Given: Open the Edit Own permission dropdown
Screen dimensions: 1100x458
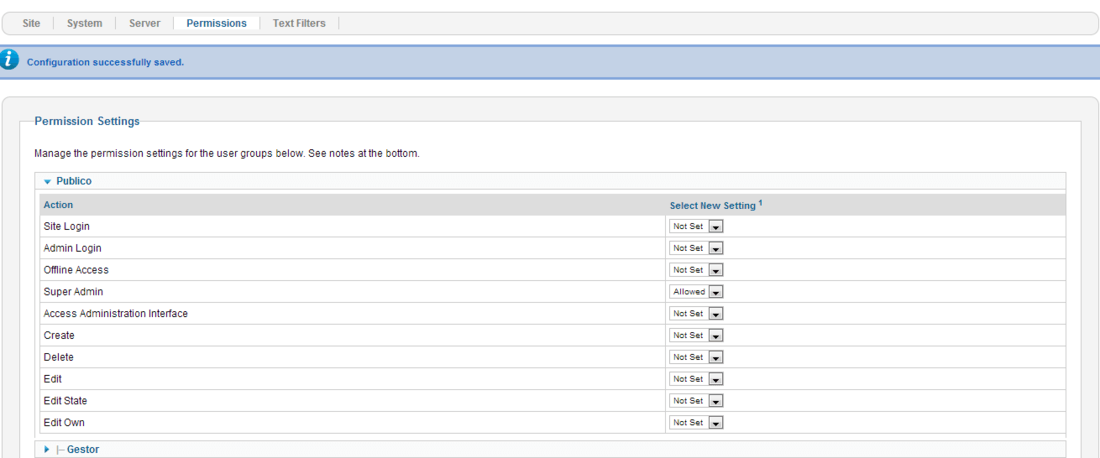Looking at the screenshot, I should point(696,423).
